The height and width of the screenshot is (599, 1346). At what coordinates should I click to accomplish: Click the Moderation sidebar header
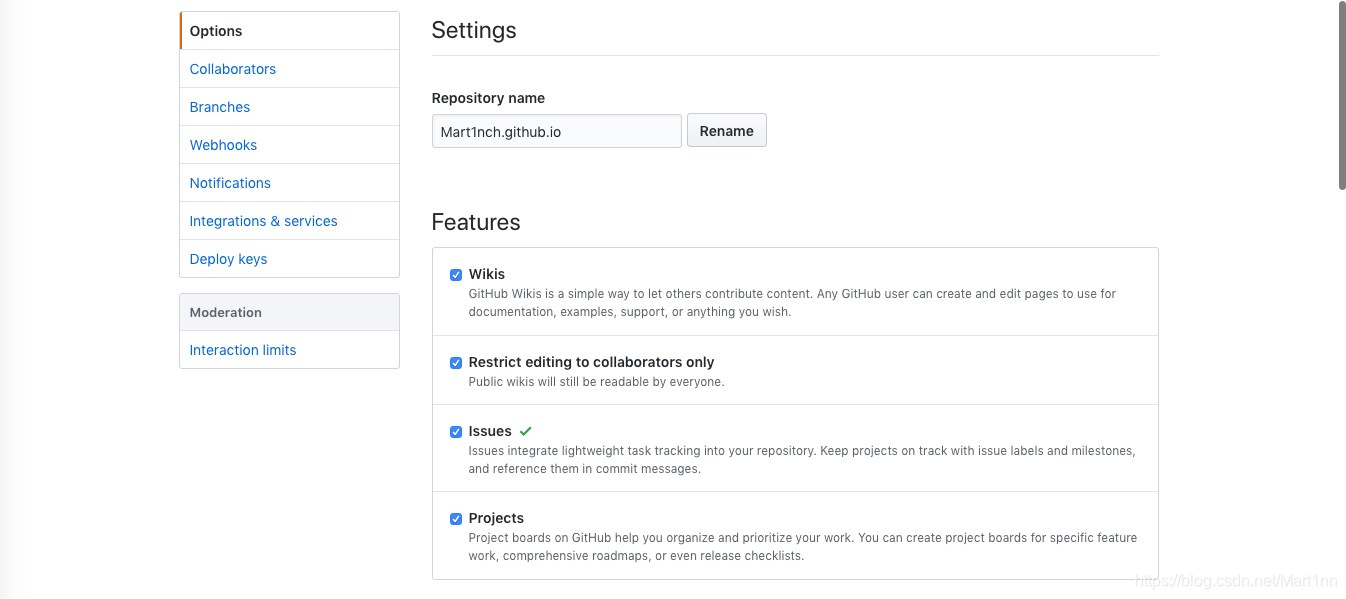click(x=290, y=312)
